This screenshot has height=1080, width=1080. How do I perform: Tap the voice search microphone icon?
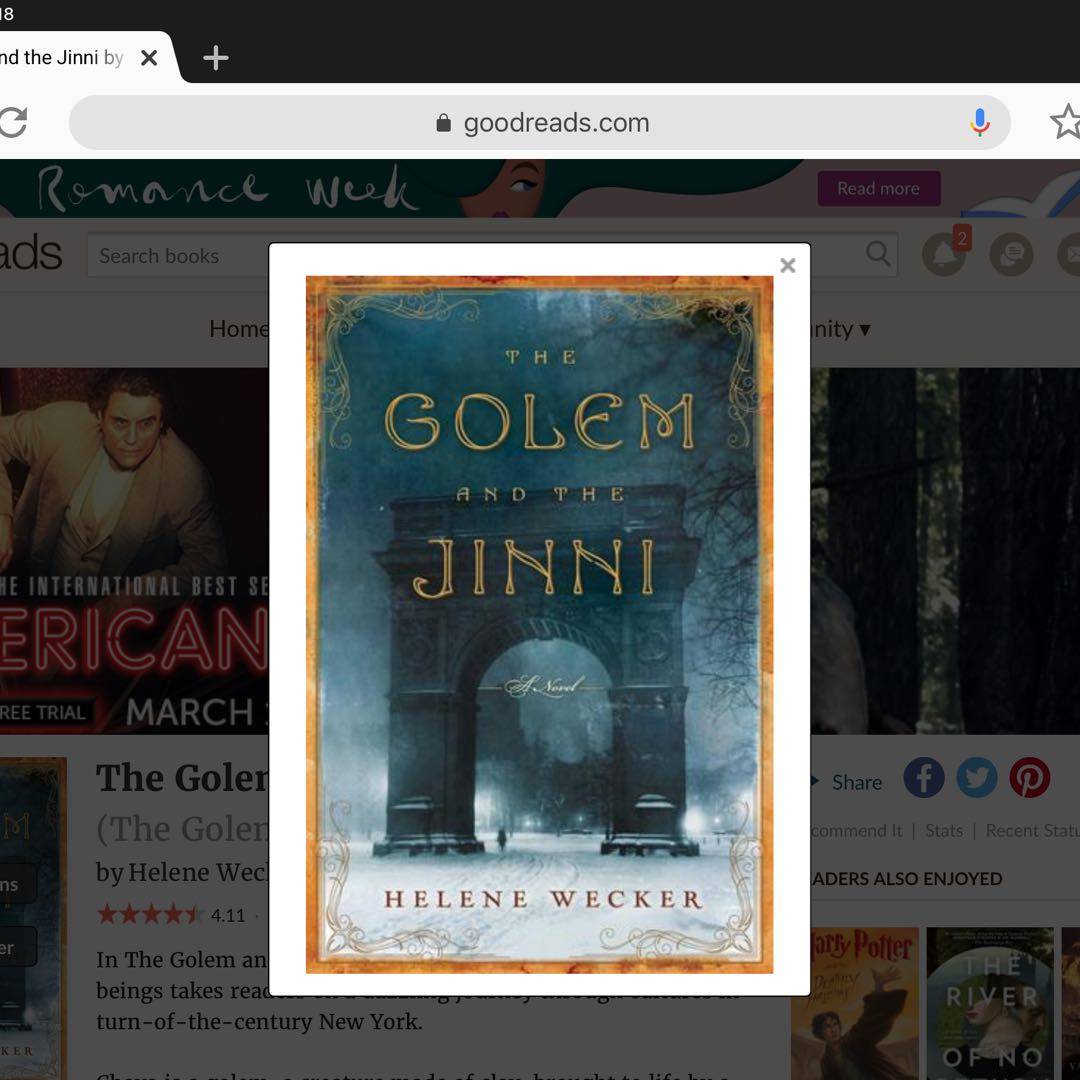[979, 123]
